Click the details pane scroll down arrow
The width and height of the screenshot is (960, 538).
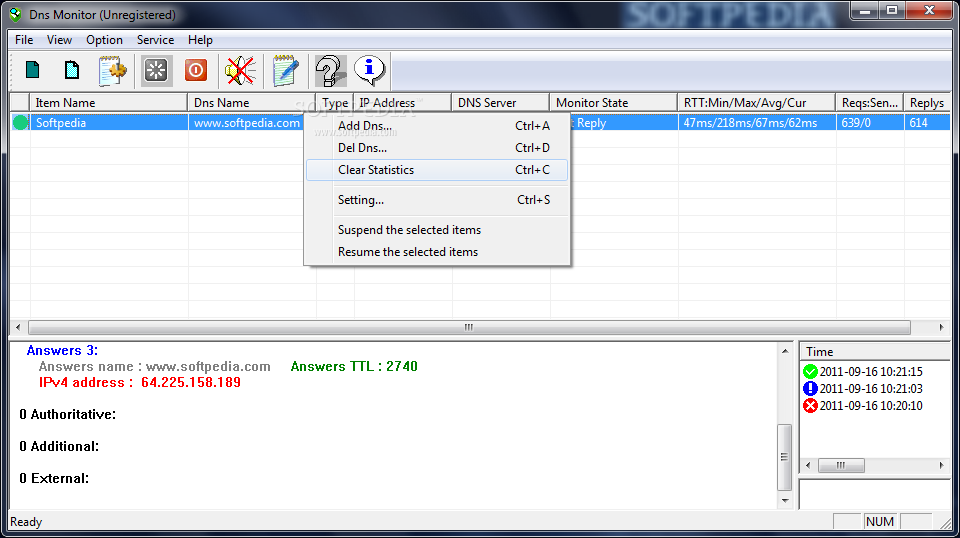tap(785, 501)
